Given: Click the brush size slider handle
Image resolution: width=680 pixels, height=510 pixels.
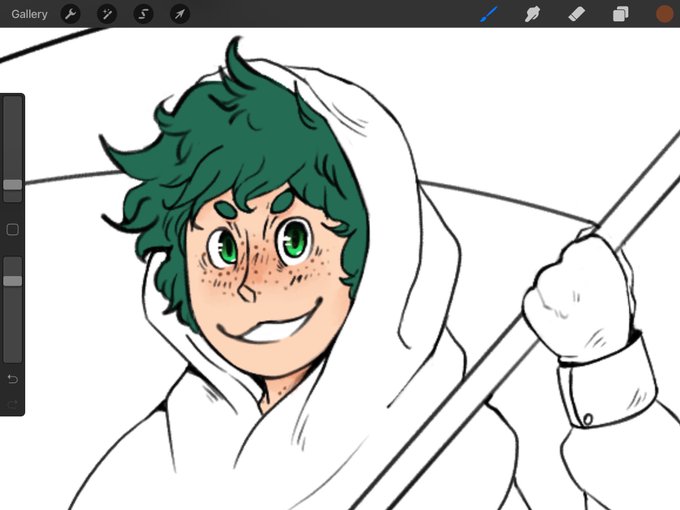Looking at the screenshot, I should pos(13,185).
